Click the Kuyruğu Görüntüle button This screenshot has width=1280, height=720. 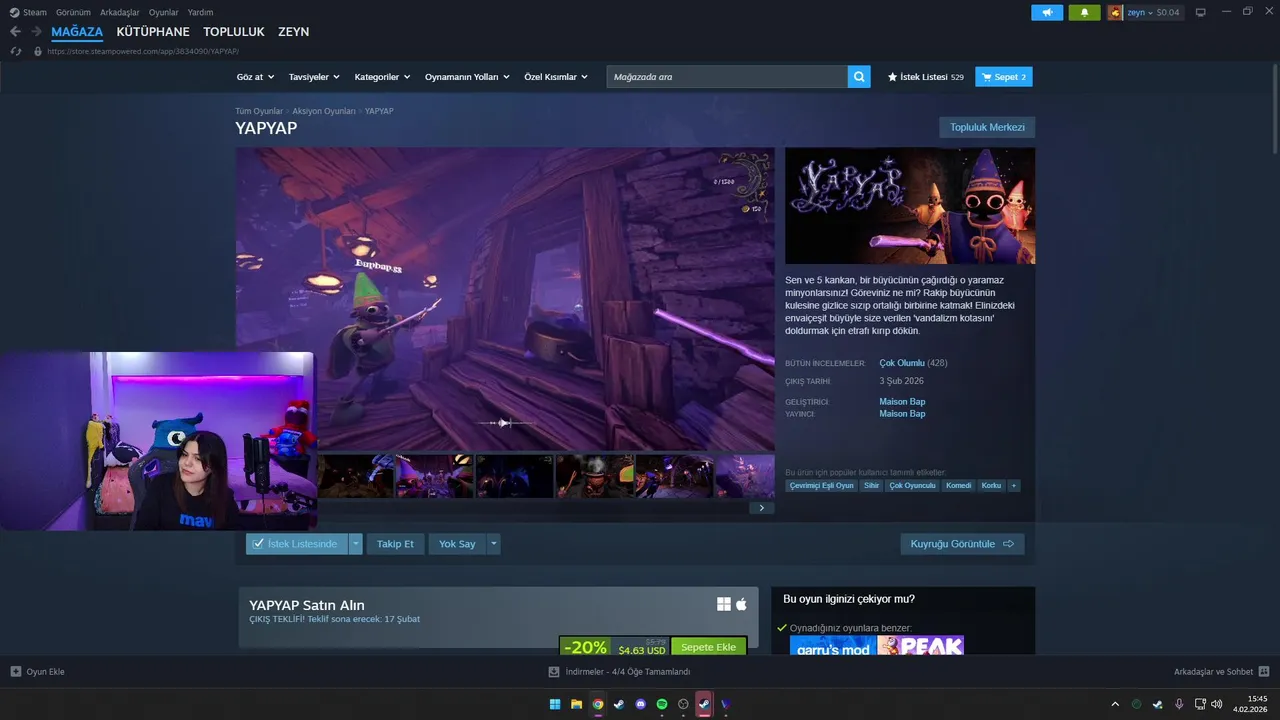[x=962, y=544]
